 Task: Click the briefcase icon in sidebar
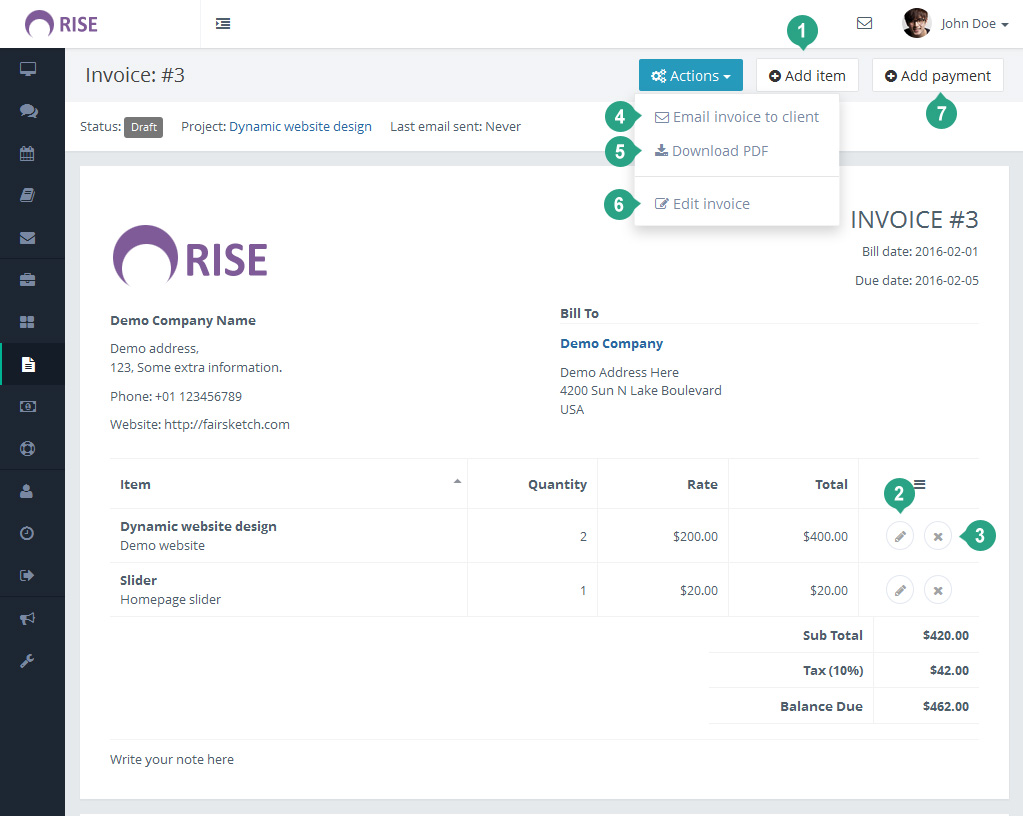[28, 280]
